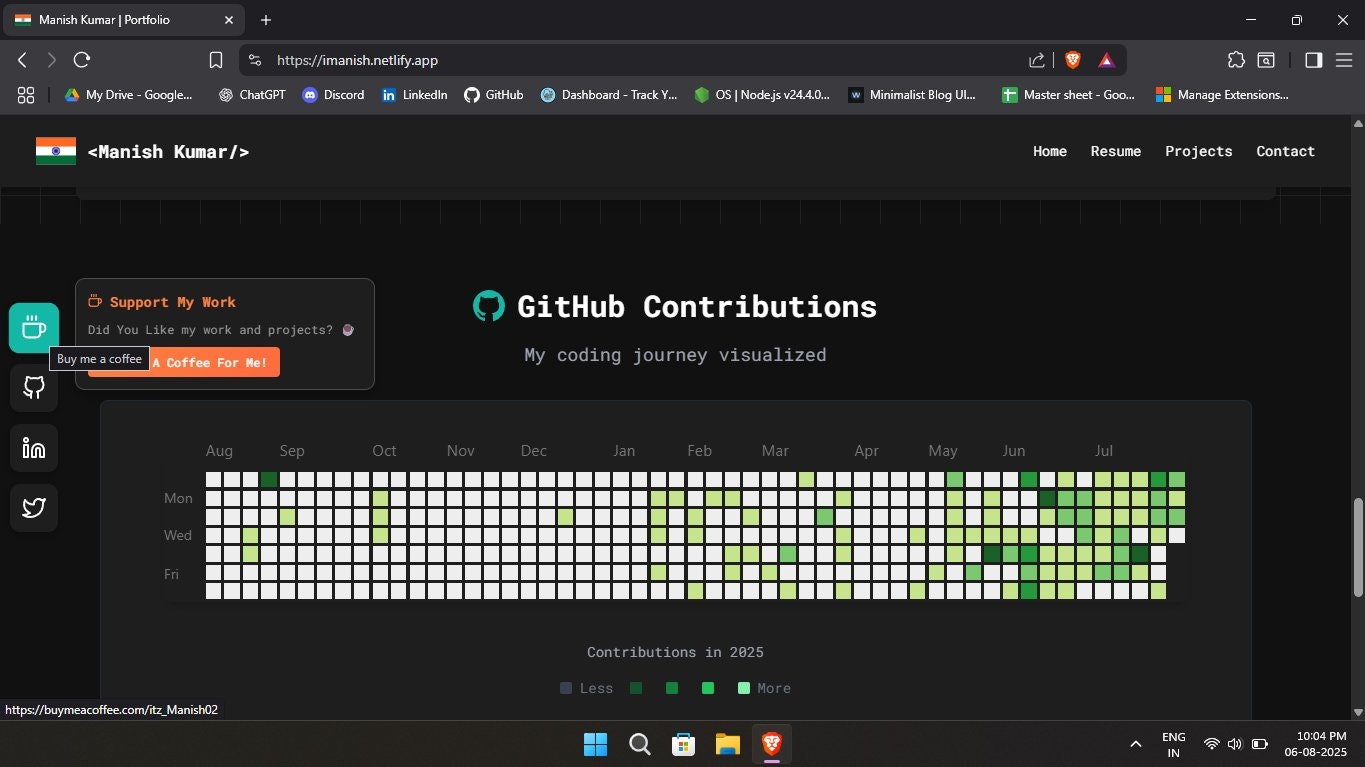This screenshot has width=1365, height=767.
Task: Click the Brave icon in taskbar
Action: pos(771,744)
